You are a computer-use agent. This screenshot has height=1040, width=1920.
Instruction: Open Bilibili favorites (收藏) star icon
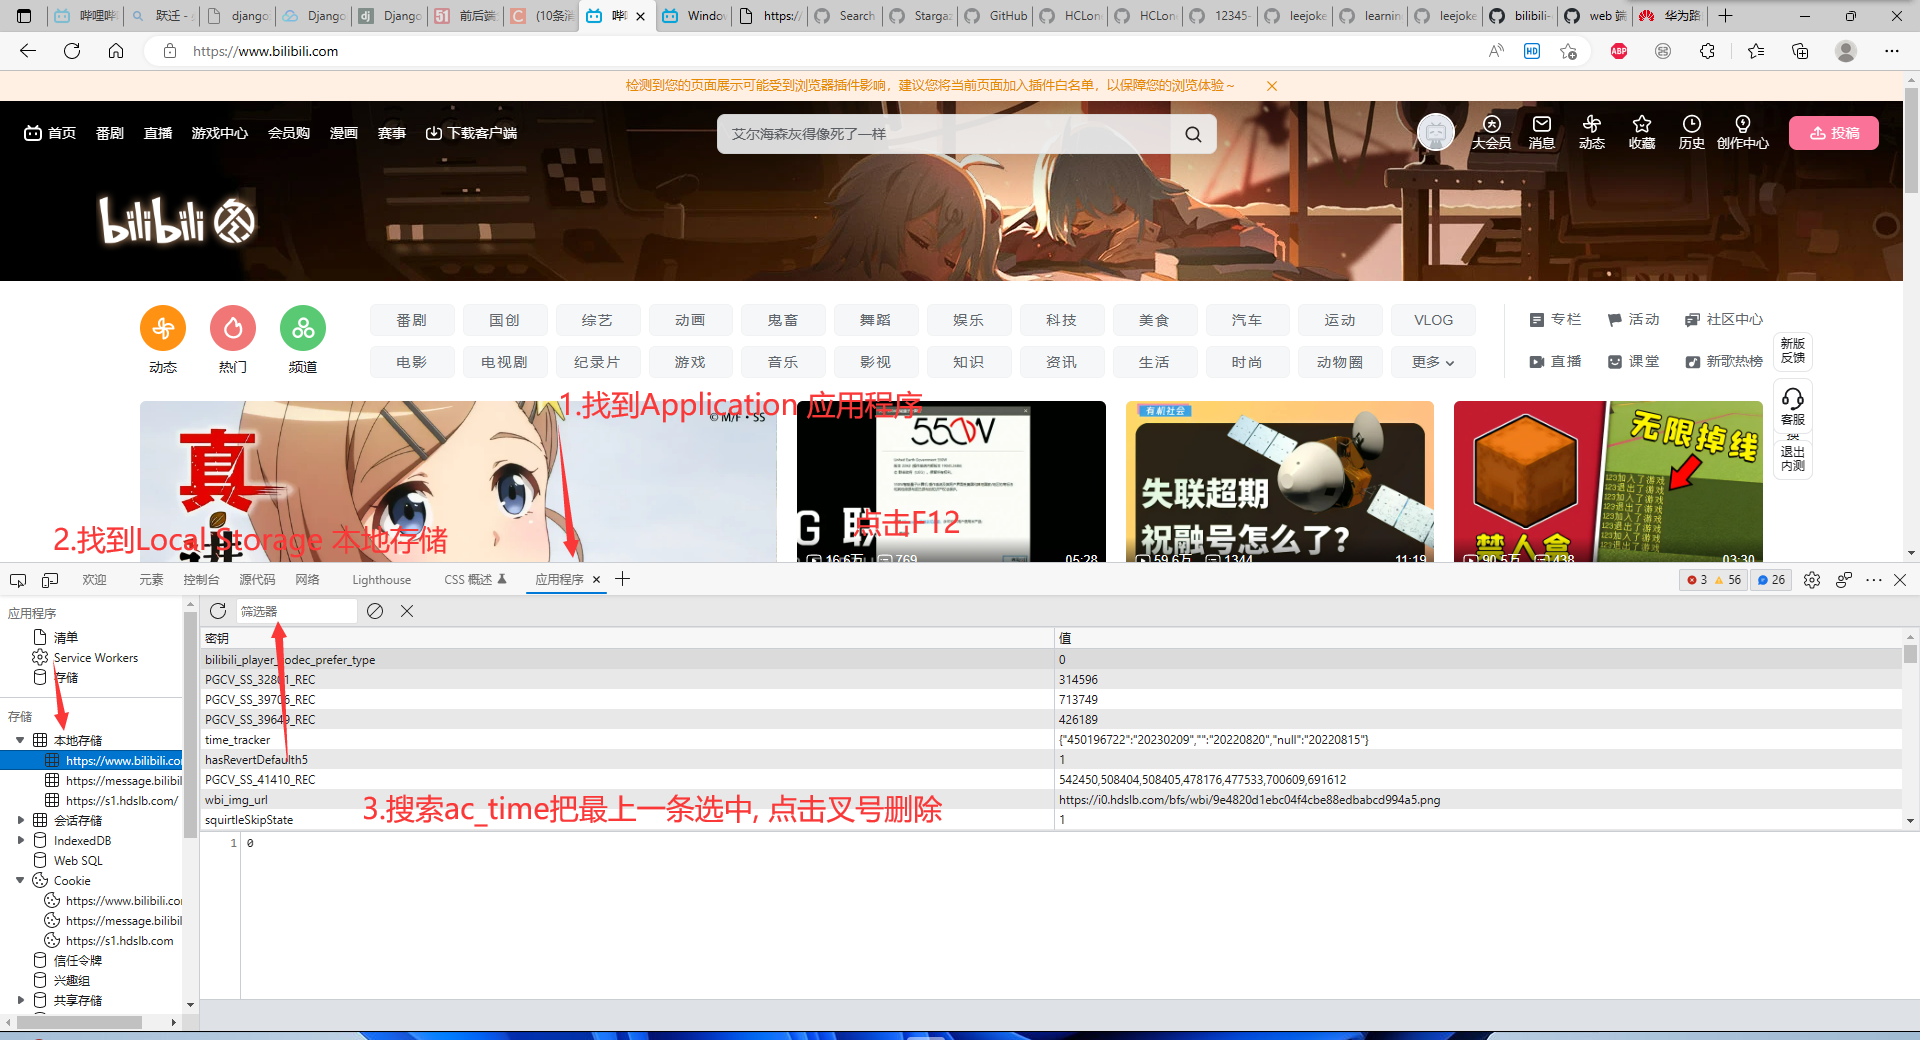tap(1641, 132)
